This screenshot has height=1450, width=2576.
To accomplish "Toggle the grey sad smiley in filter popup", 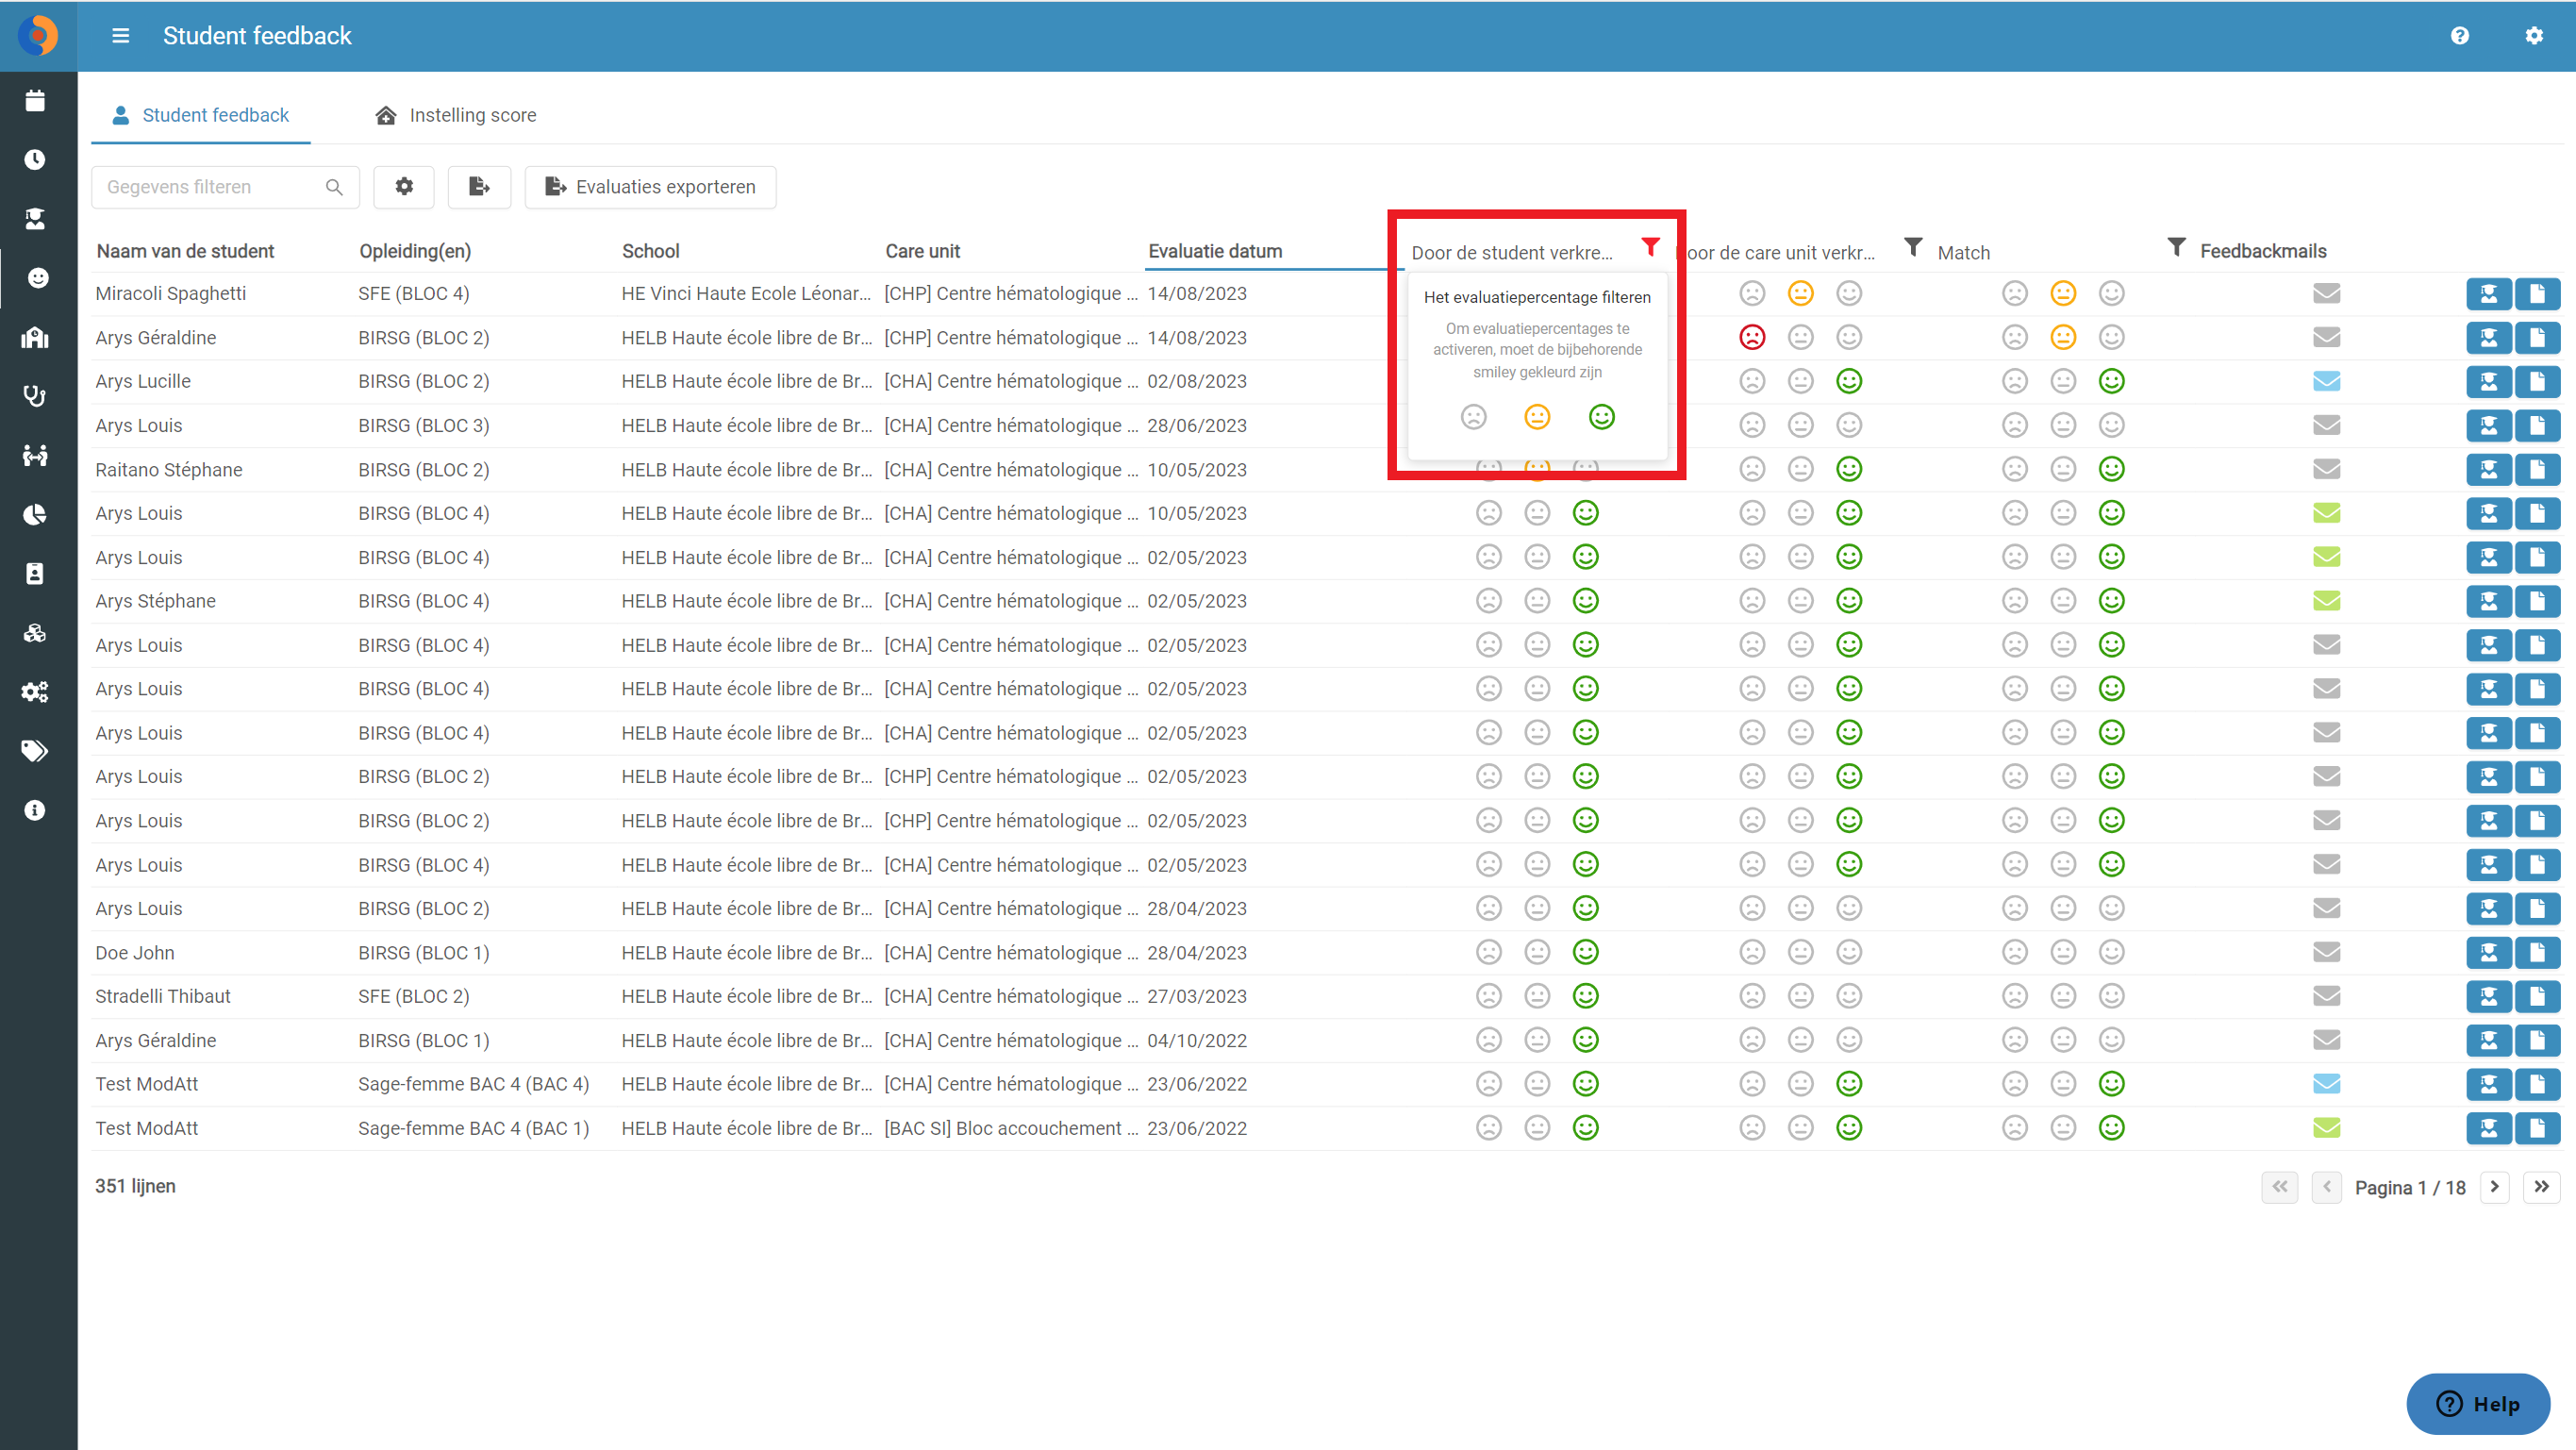I will coord(1473,417).
